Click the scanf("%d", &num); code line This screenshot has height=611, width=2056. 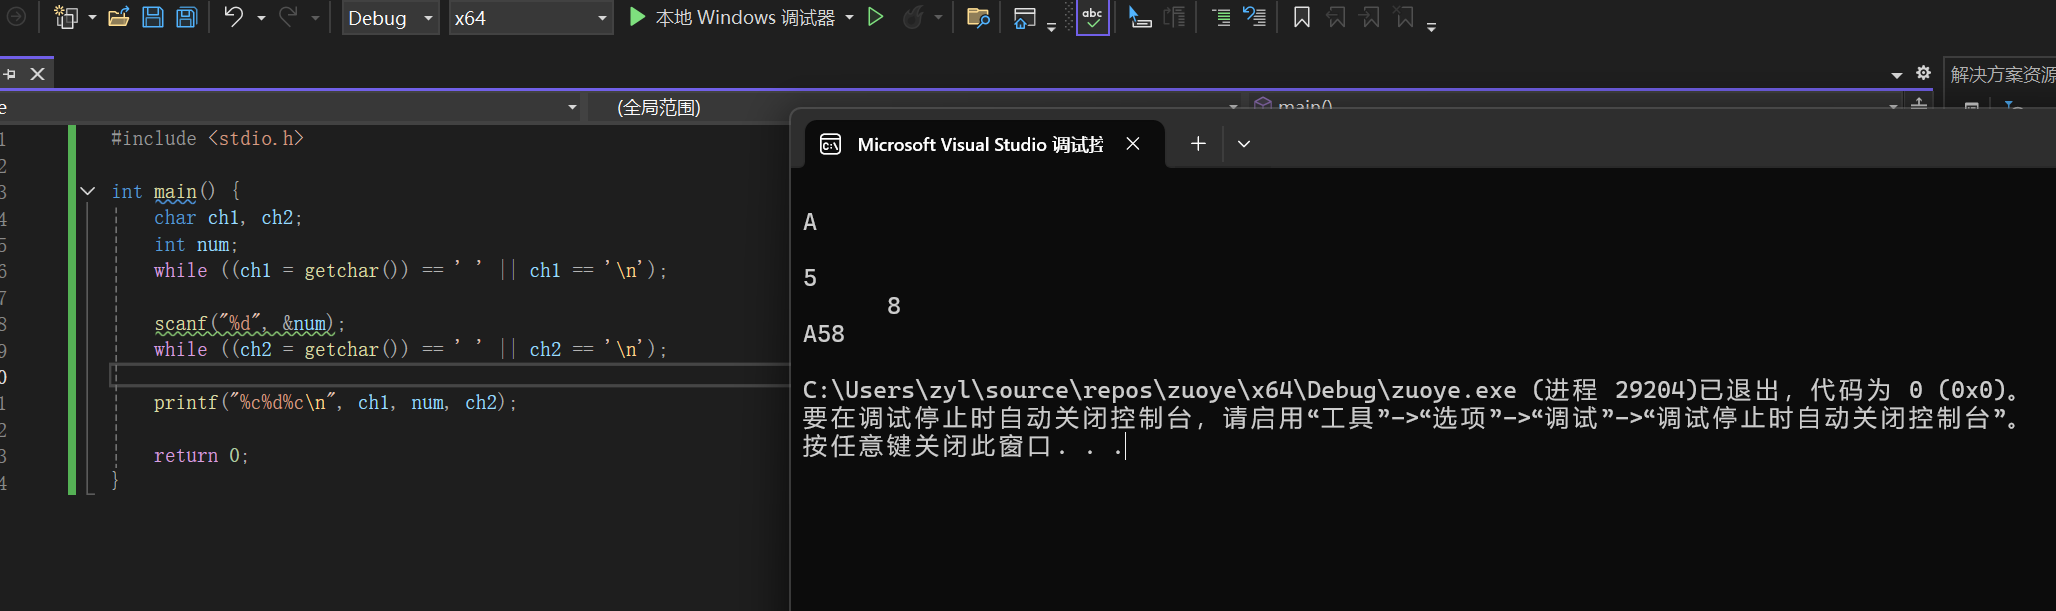click(x=249, y=324)
